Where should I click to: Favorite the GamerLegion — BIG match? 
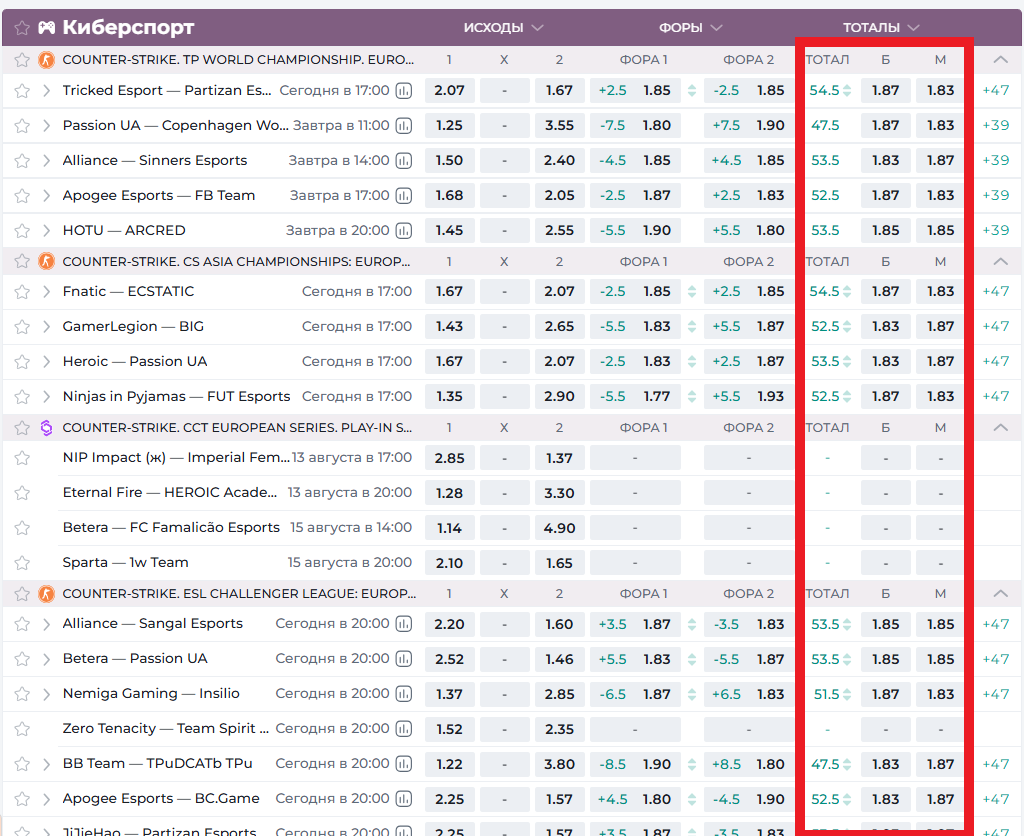22,327
